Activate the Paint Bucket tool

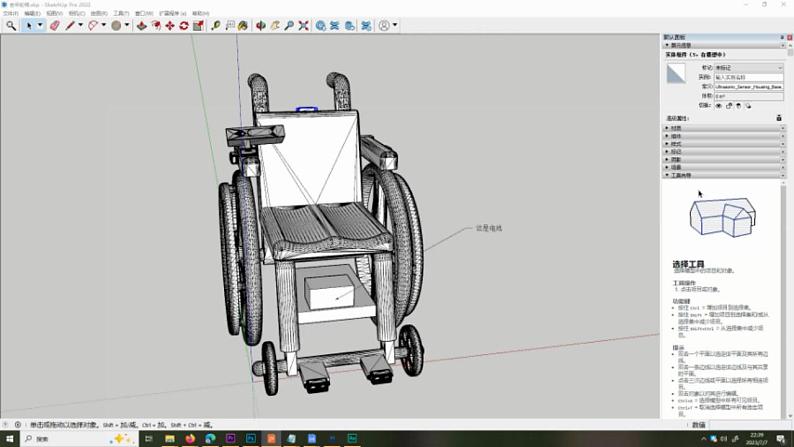tap(243, 25)
